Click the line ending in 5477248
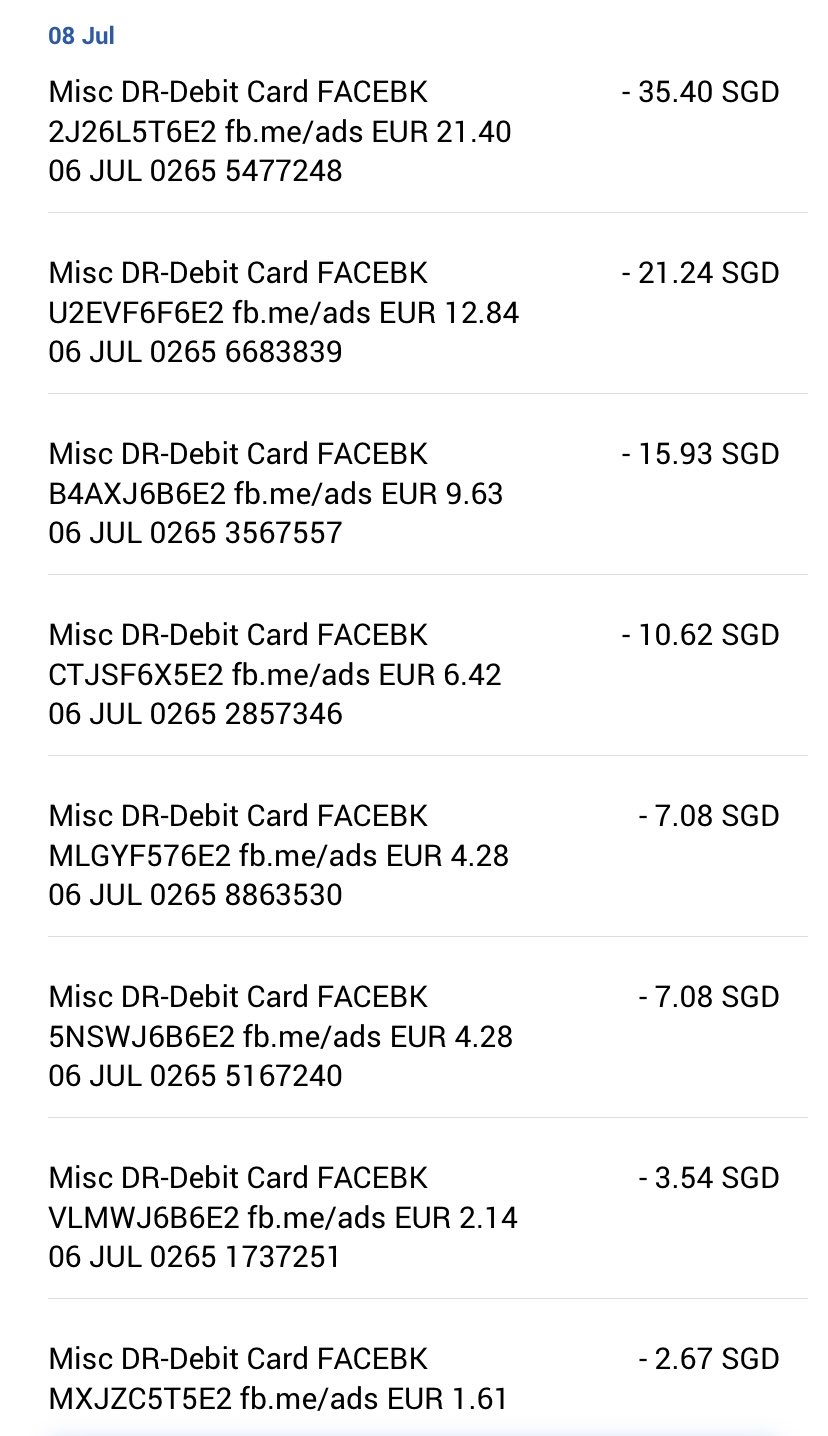Viewport: 828px width, 1436px height. point(195,171)
